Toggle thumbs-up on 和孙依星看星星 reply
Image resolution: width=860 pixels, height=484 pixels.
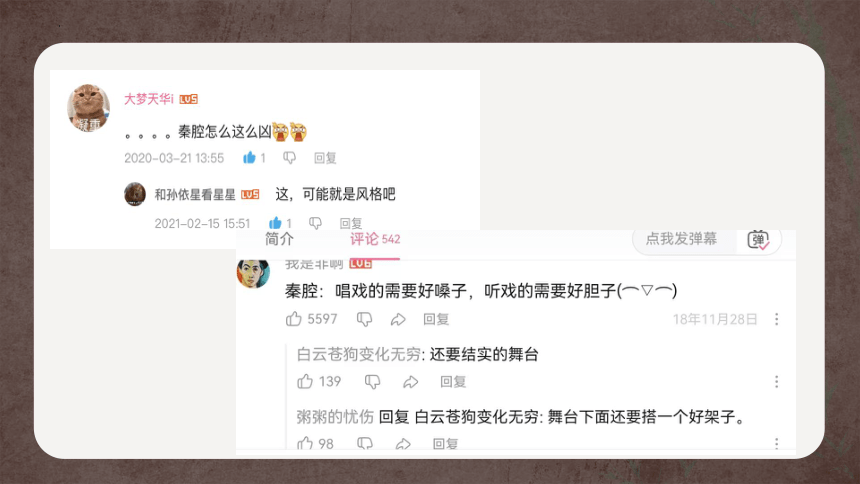[x=275, y=223]
